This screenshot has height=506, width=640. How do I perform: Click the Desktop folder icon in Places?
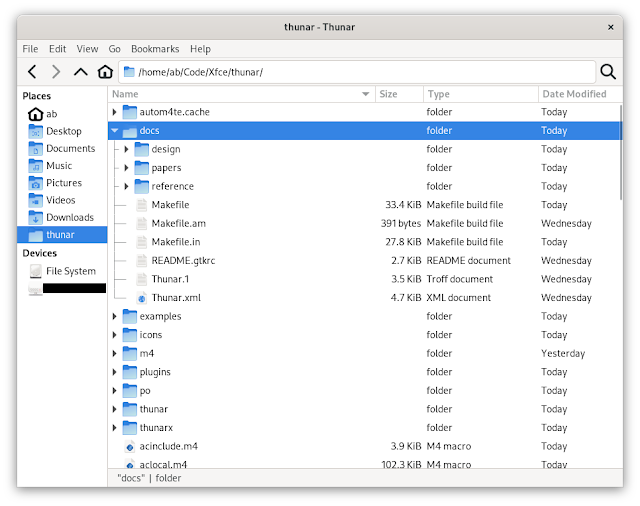36,131
